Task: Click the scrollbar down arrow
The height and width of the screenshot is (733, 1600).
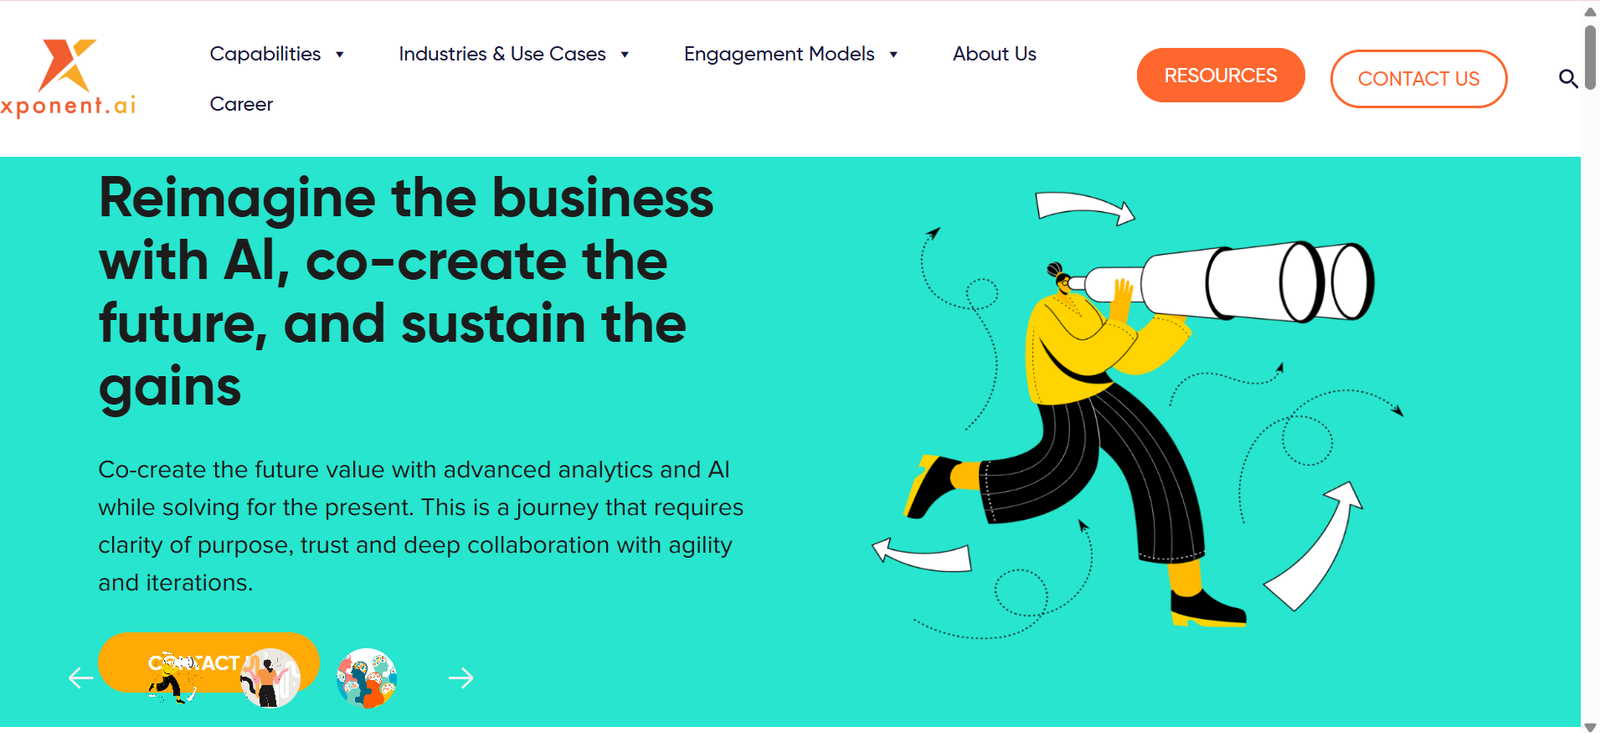Action: (1590, 726)
